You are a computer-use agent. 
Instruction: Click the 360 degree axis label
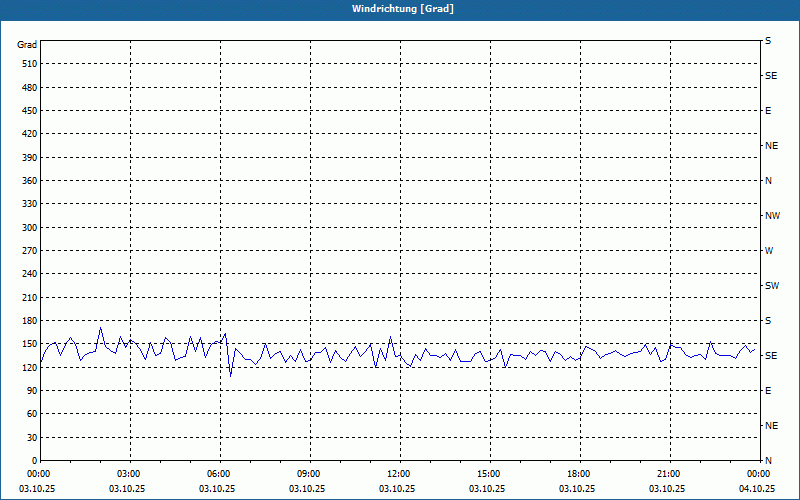click(x=30, y=181)
